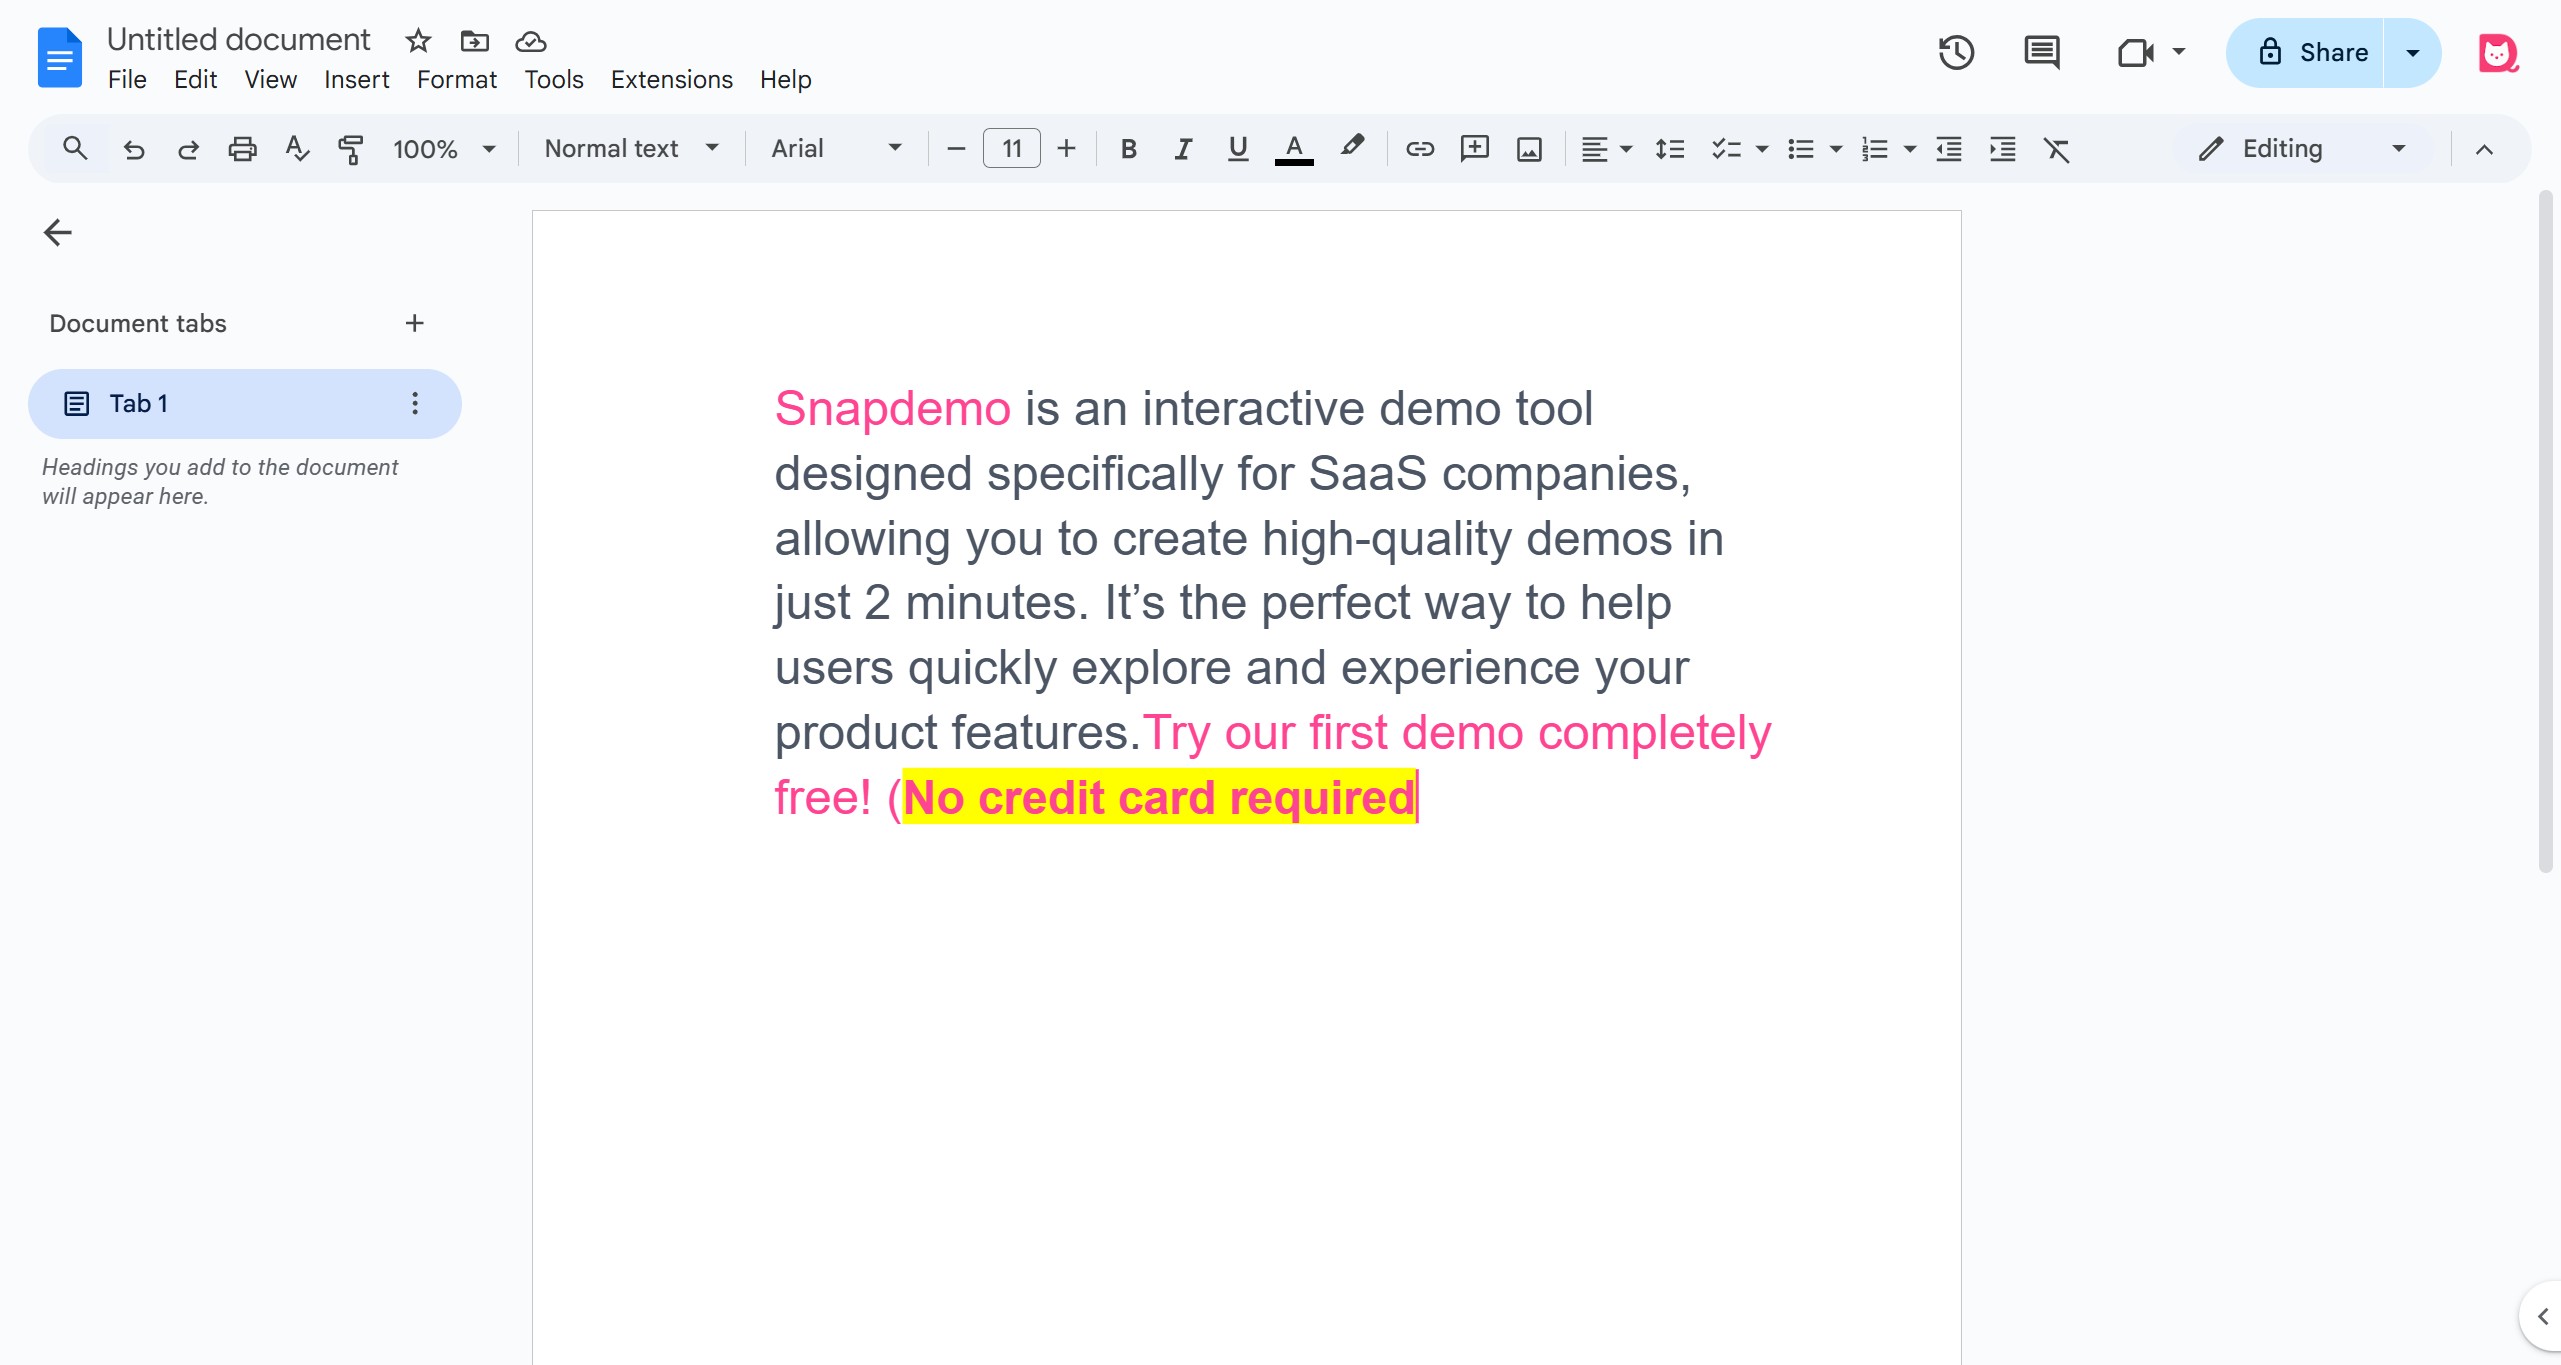Image resolution: width=2561 pixels, height=1365 pixels.
Task: Undo the last action
Action: (x=134, y=149)
